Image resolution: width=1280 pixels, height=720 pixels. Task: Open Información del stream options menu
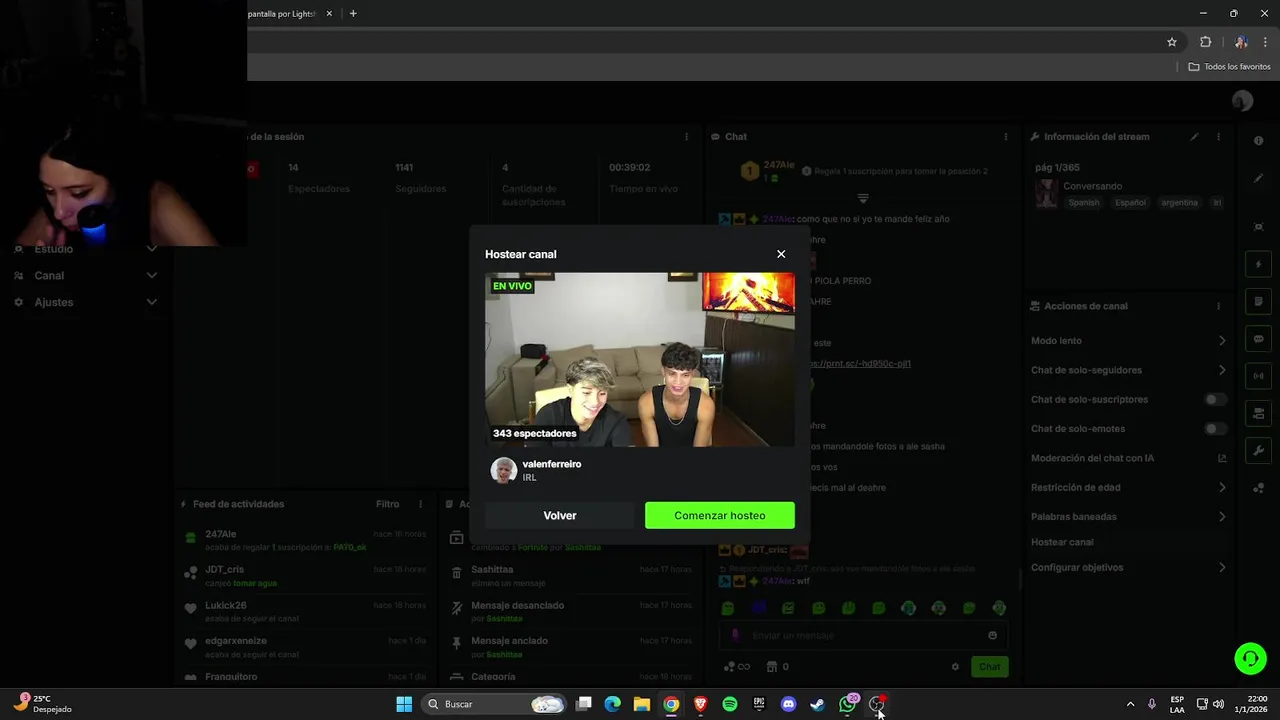[1218, 137]
